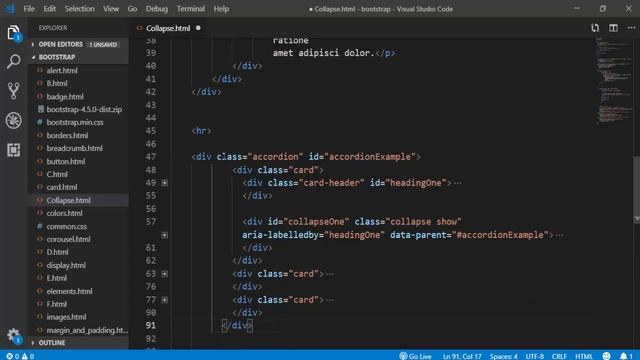Open common.css in the explorer
The image size is (640, 360).
point(78,226)
